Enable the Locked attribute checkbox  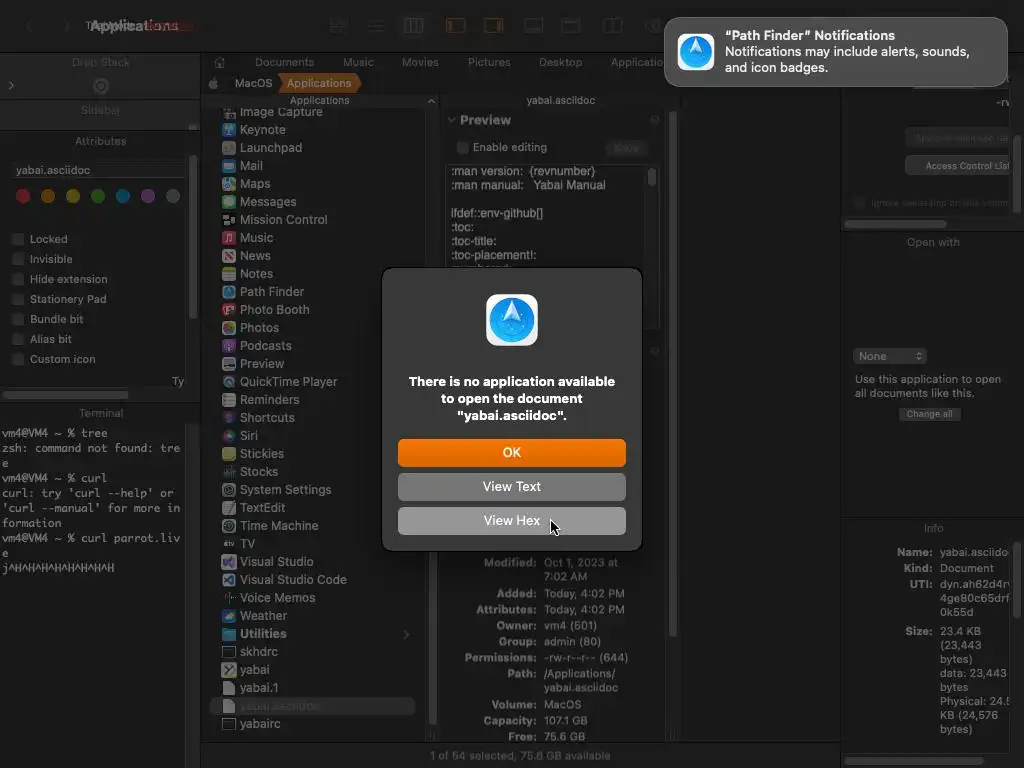18,240
